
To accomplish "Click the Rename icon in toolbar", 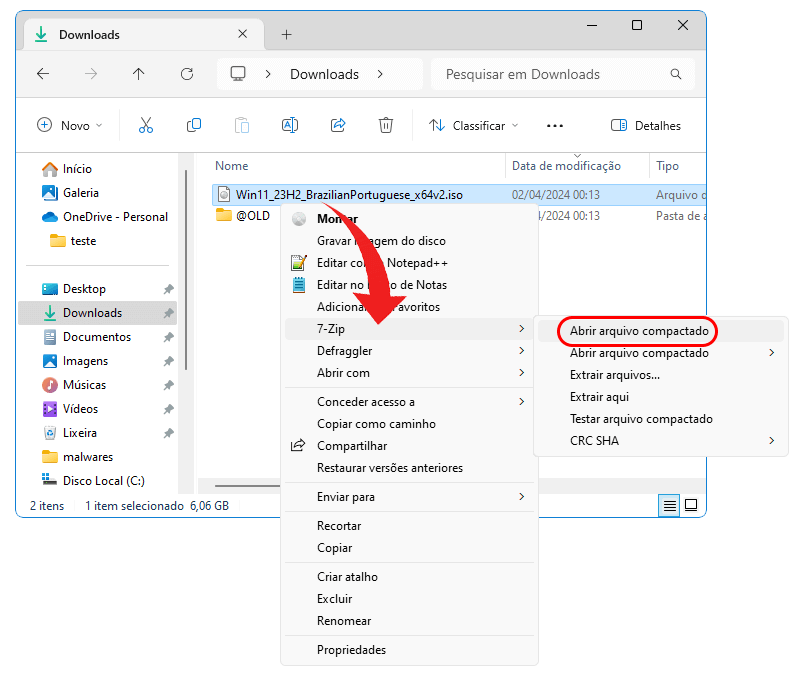I will tap(289, 125).
